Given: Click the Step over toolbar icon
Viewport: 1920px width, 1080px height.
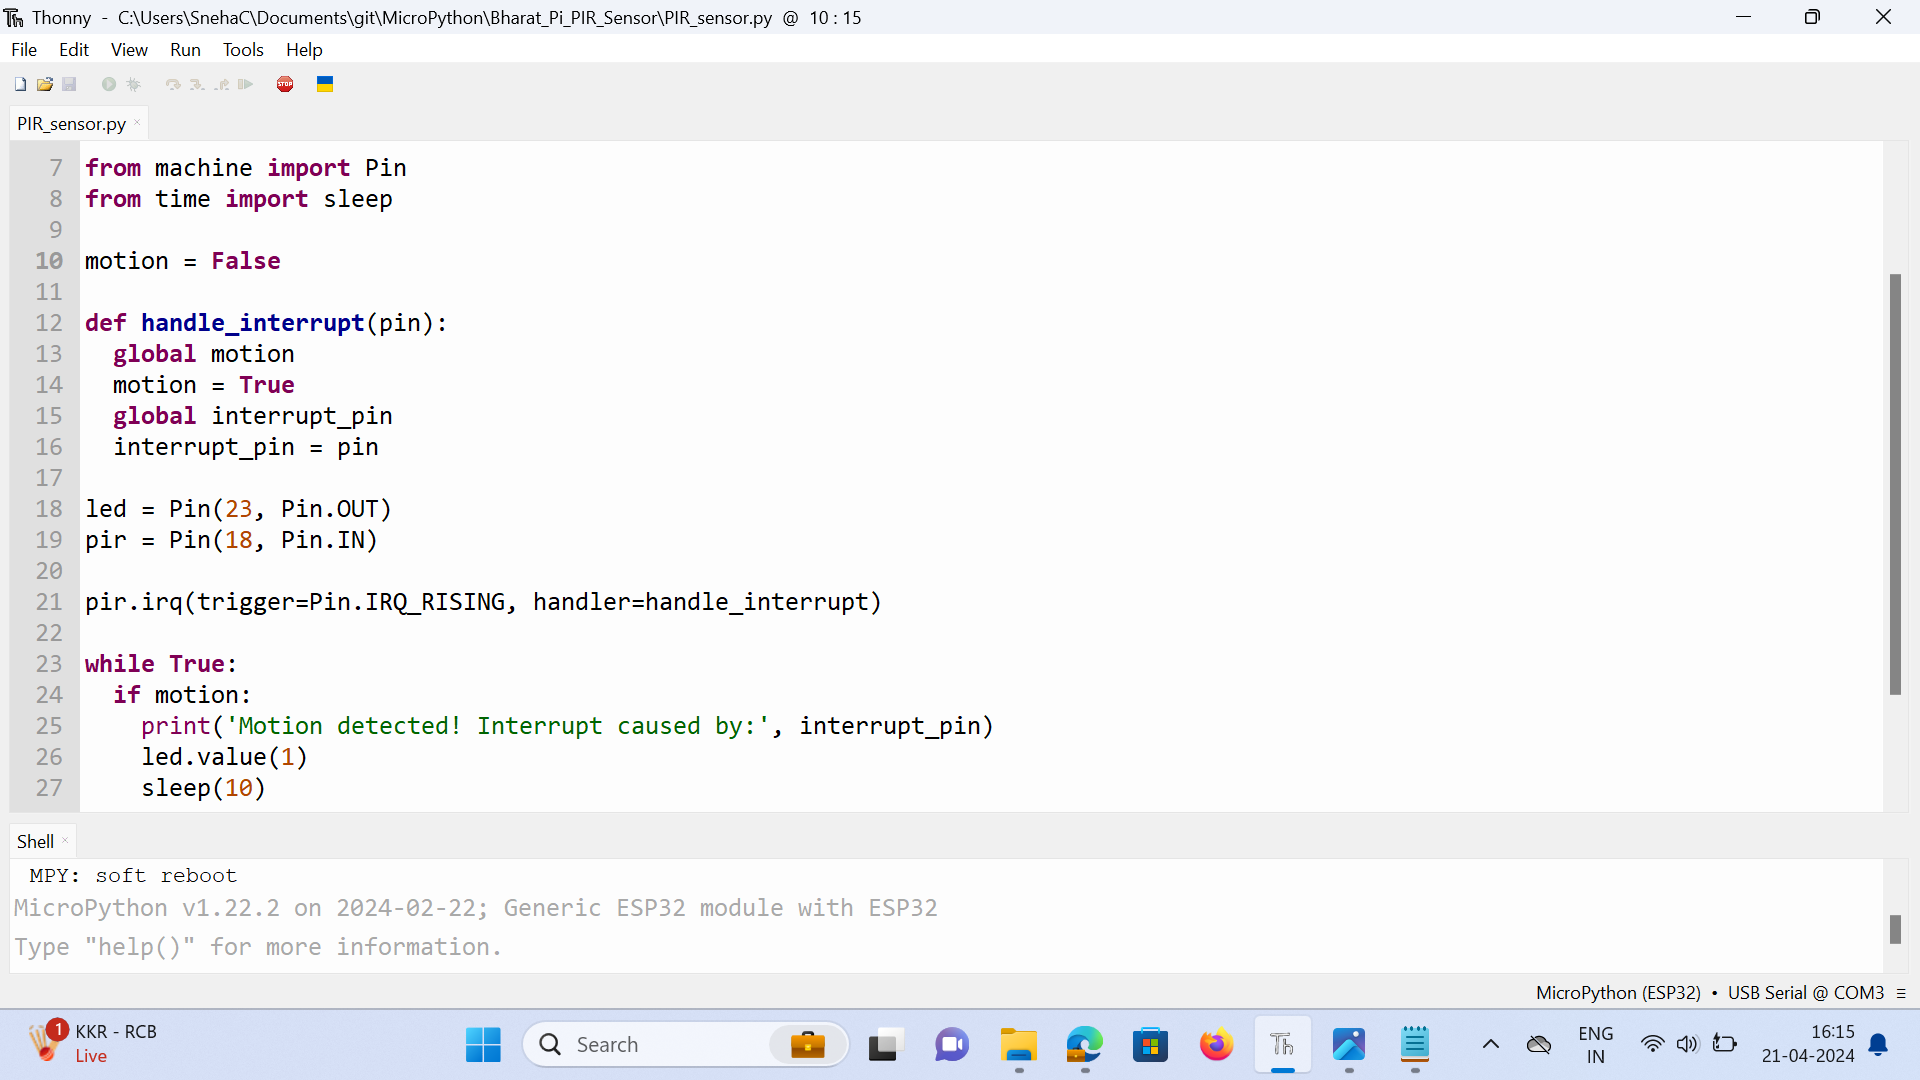Looking at the screenshot, I should [173, 85].
